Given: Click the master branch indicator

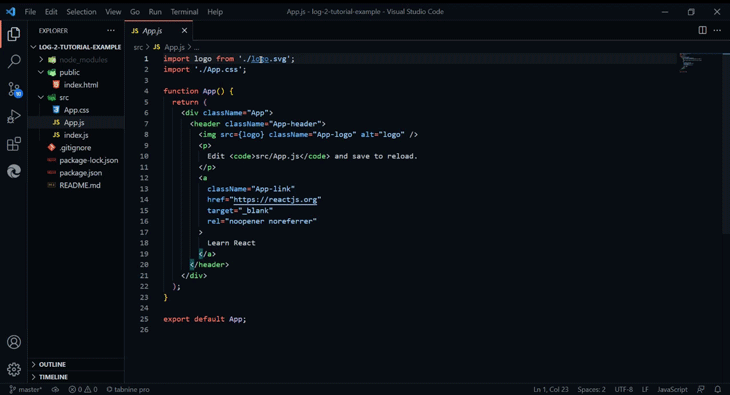Looking at the screenshot, I should coord(26,389).
